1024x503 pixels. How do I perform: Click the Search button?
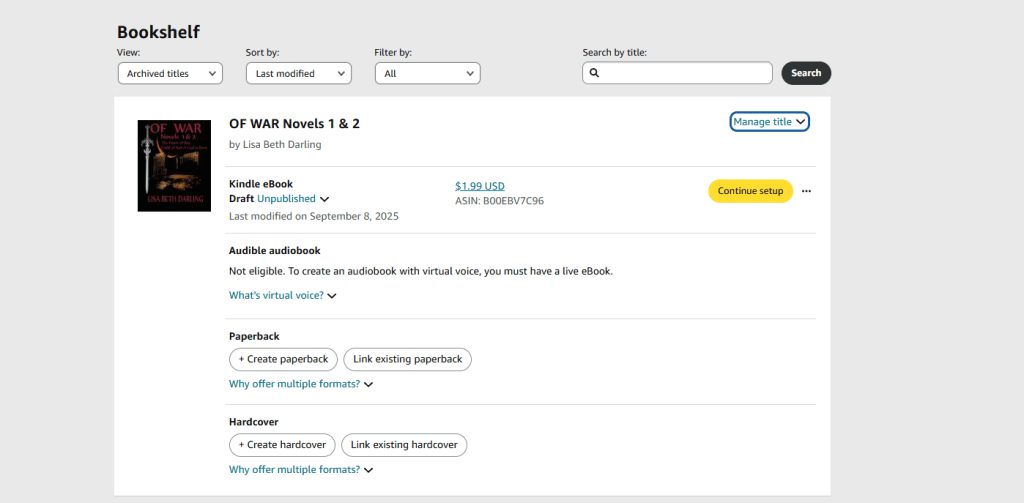click(805, 73)
